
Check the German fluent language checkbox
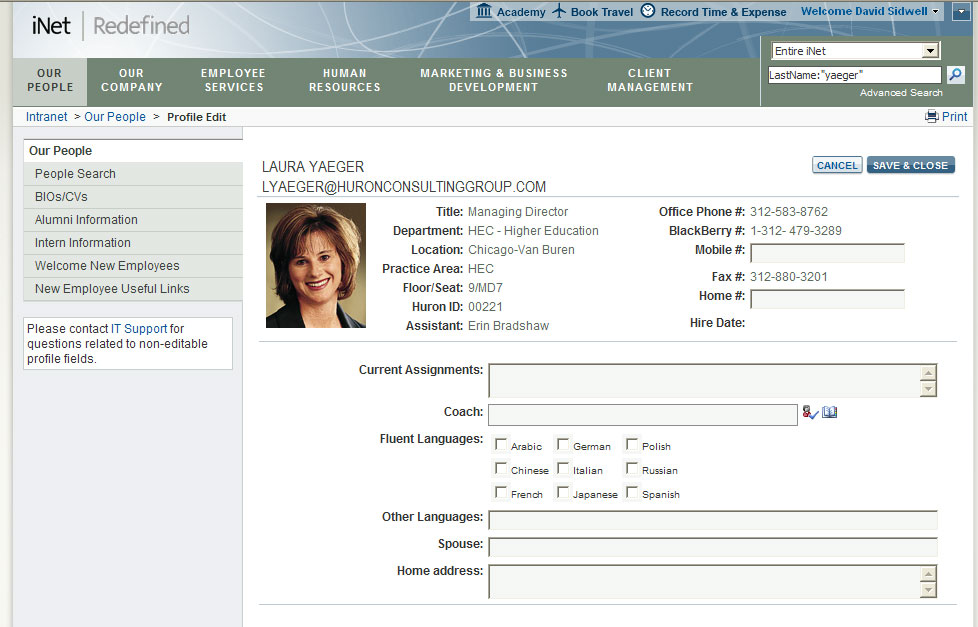tap(563, 444)
